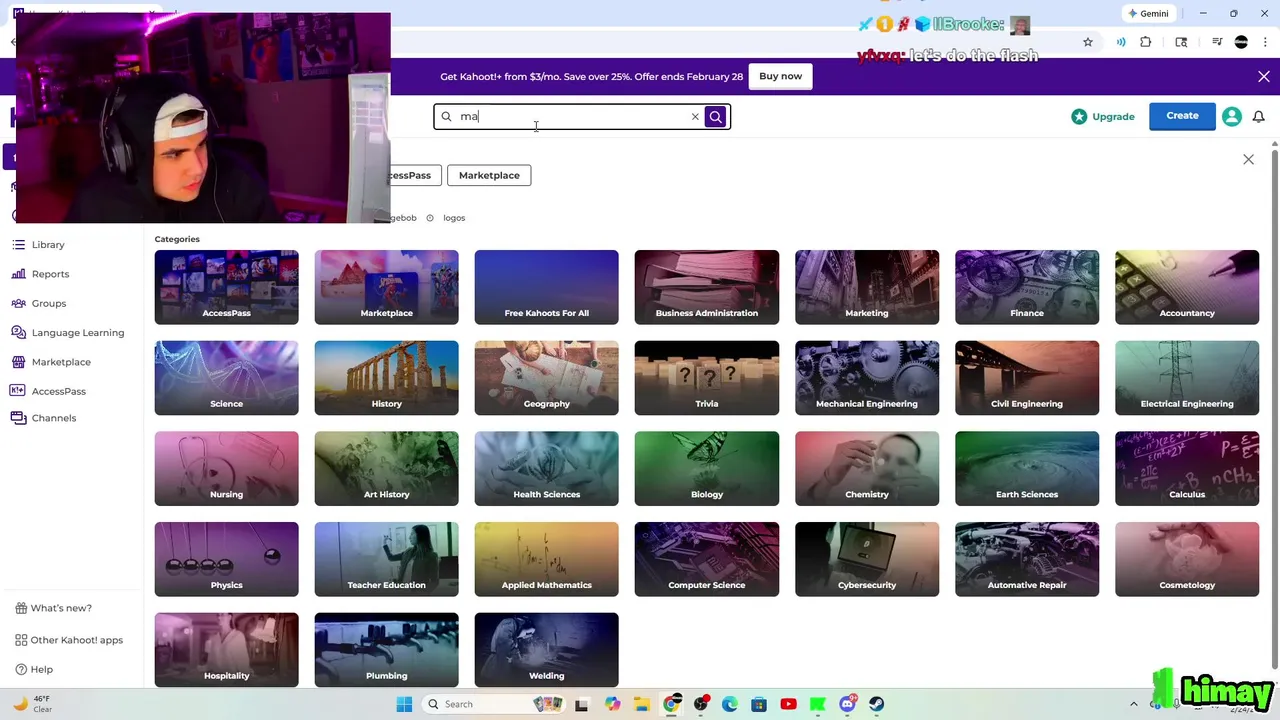Open What's new? in the sidebar
The height and width of the screenshot is (720, 1280).
point(53,608)
